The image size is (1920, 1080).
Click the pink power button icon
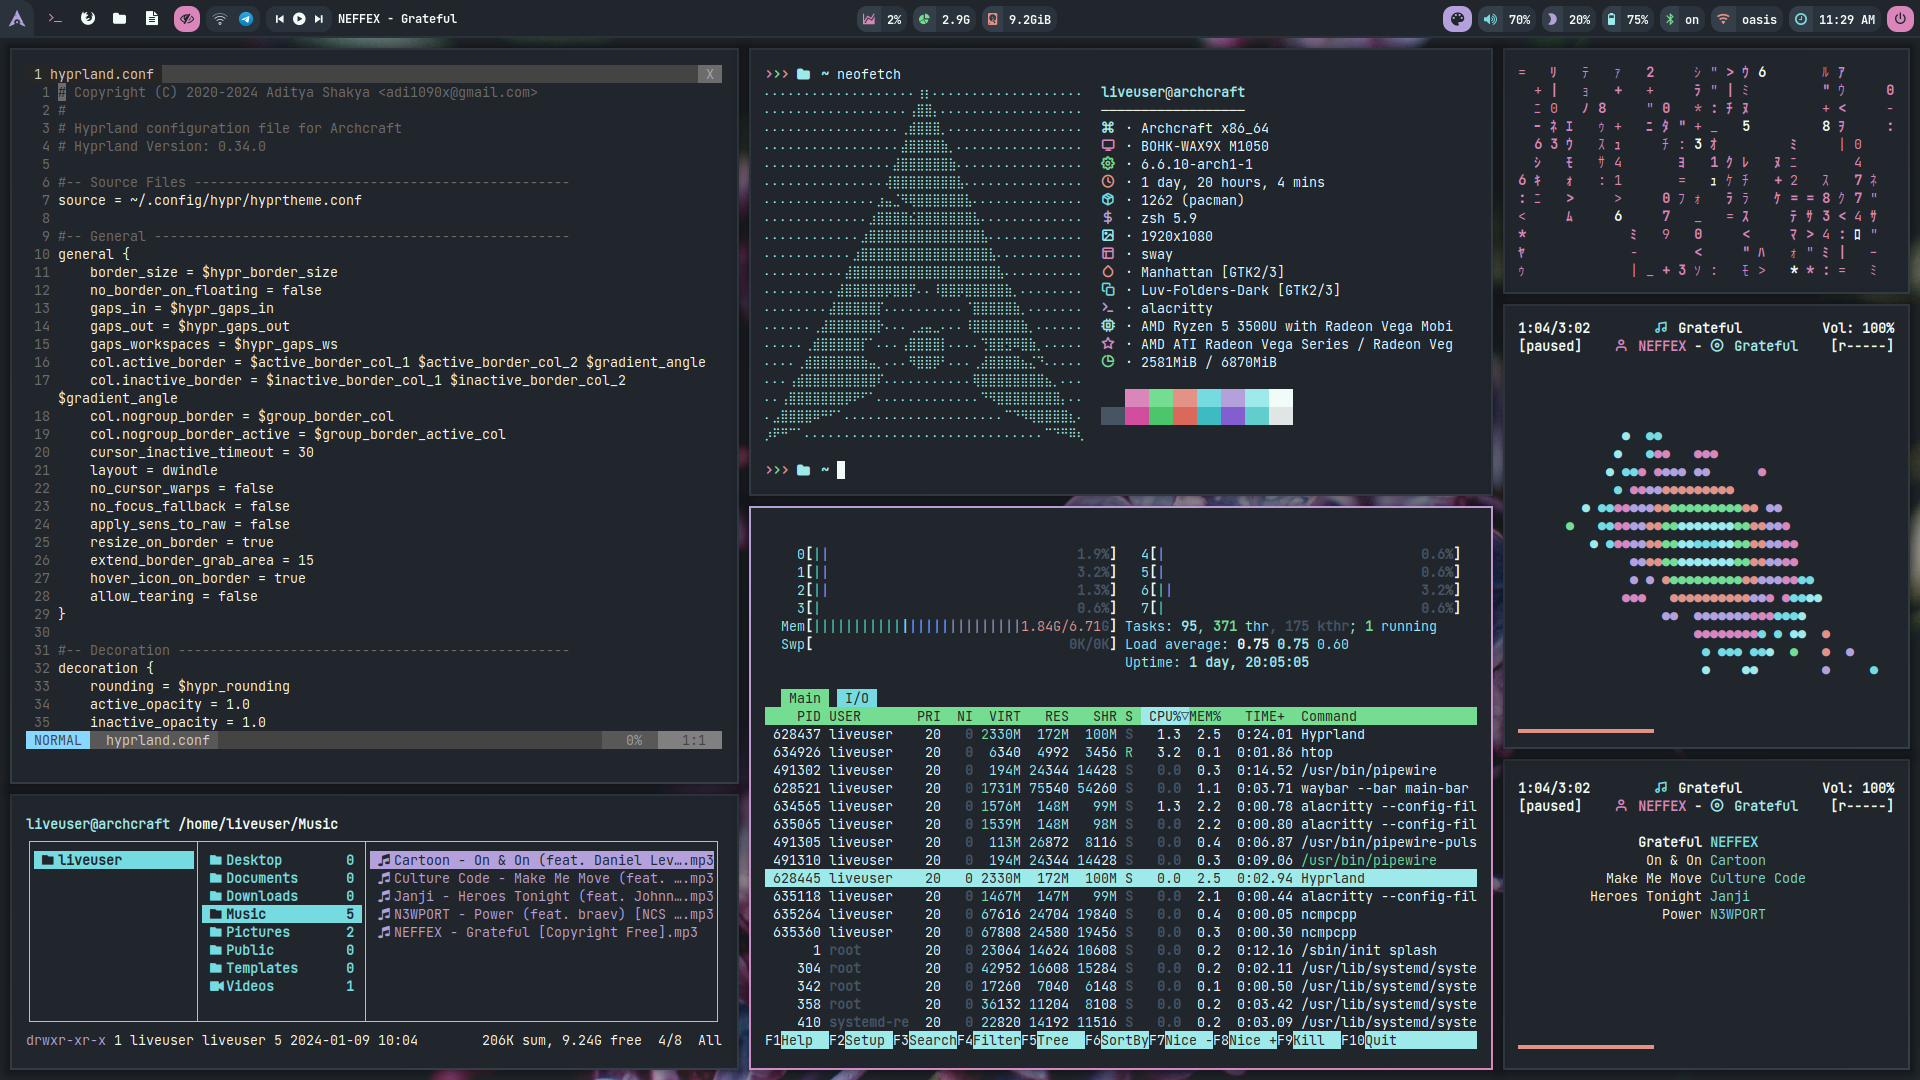pos(1899,19)
